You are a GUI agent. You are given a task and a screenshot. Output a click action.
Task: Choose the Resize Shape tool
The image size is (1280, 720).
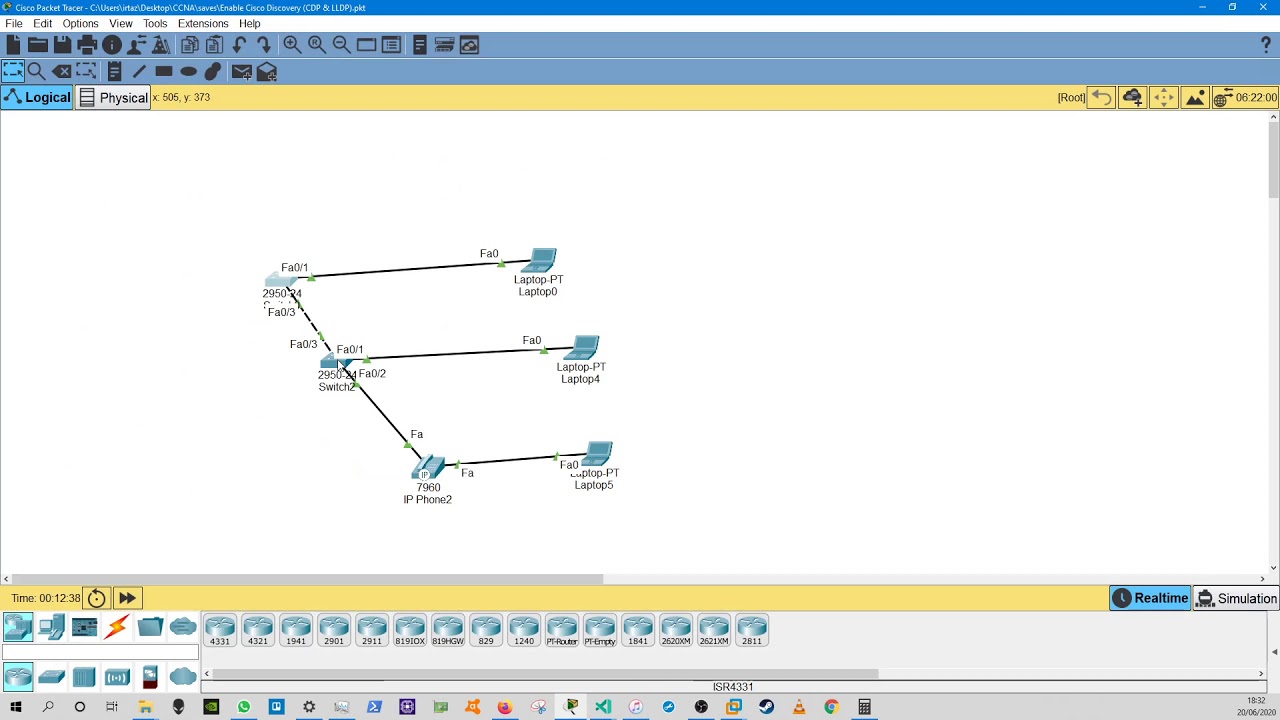coord(86,71)
